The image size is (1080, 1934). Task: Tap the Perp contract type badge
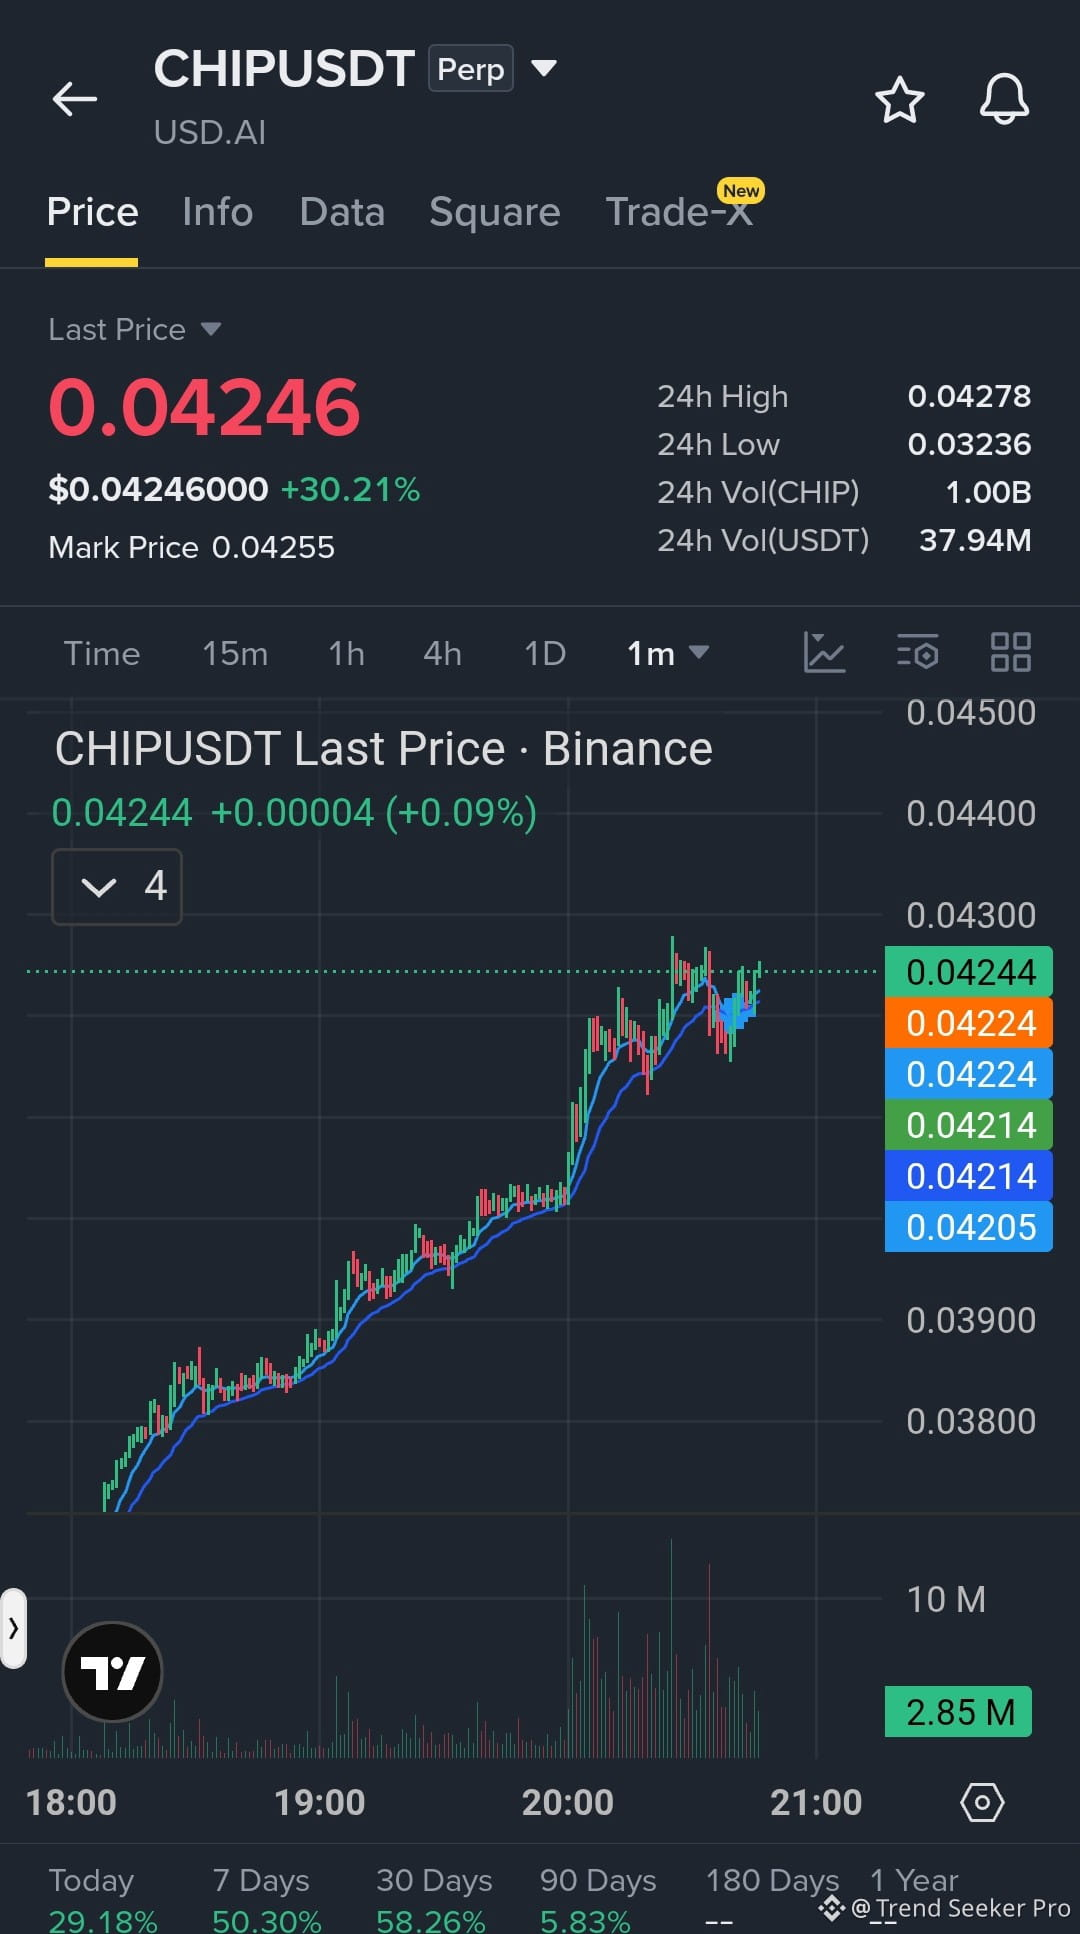click(x=471, y=68)
